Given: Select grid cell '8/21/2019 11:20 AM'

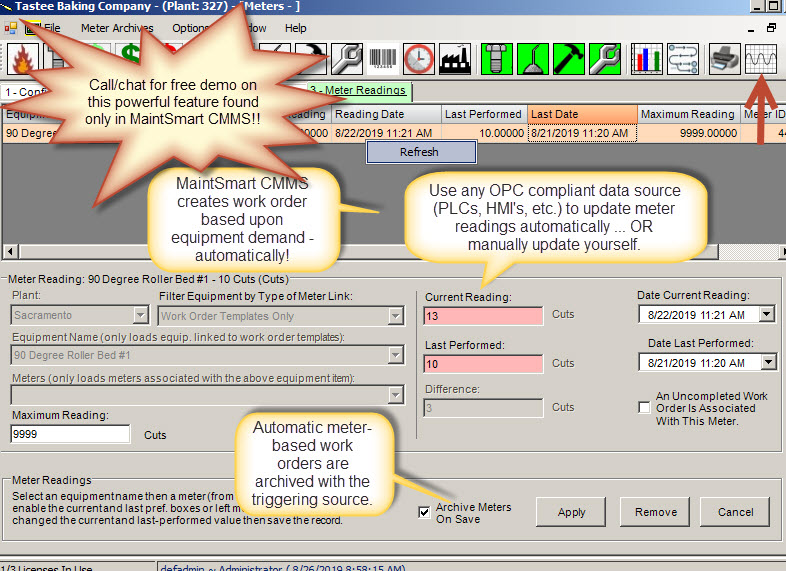Looking at the screenshot, I should tap(582, 133).
